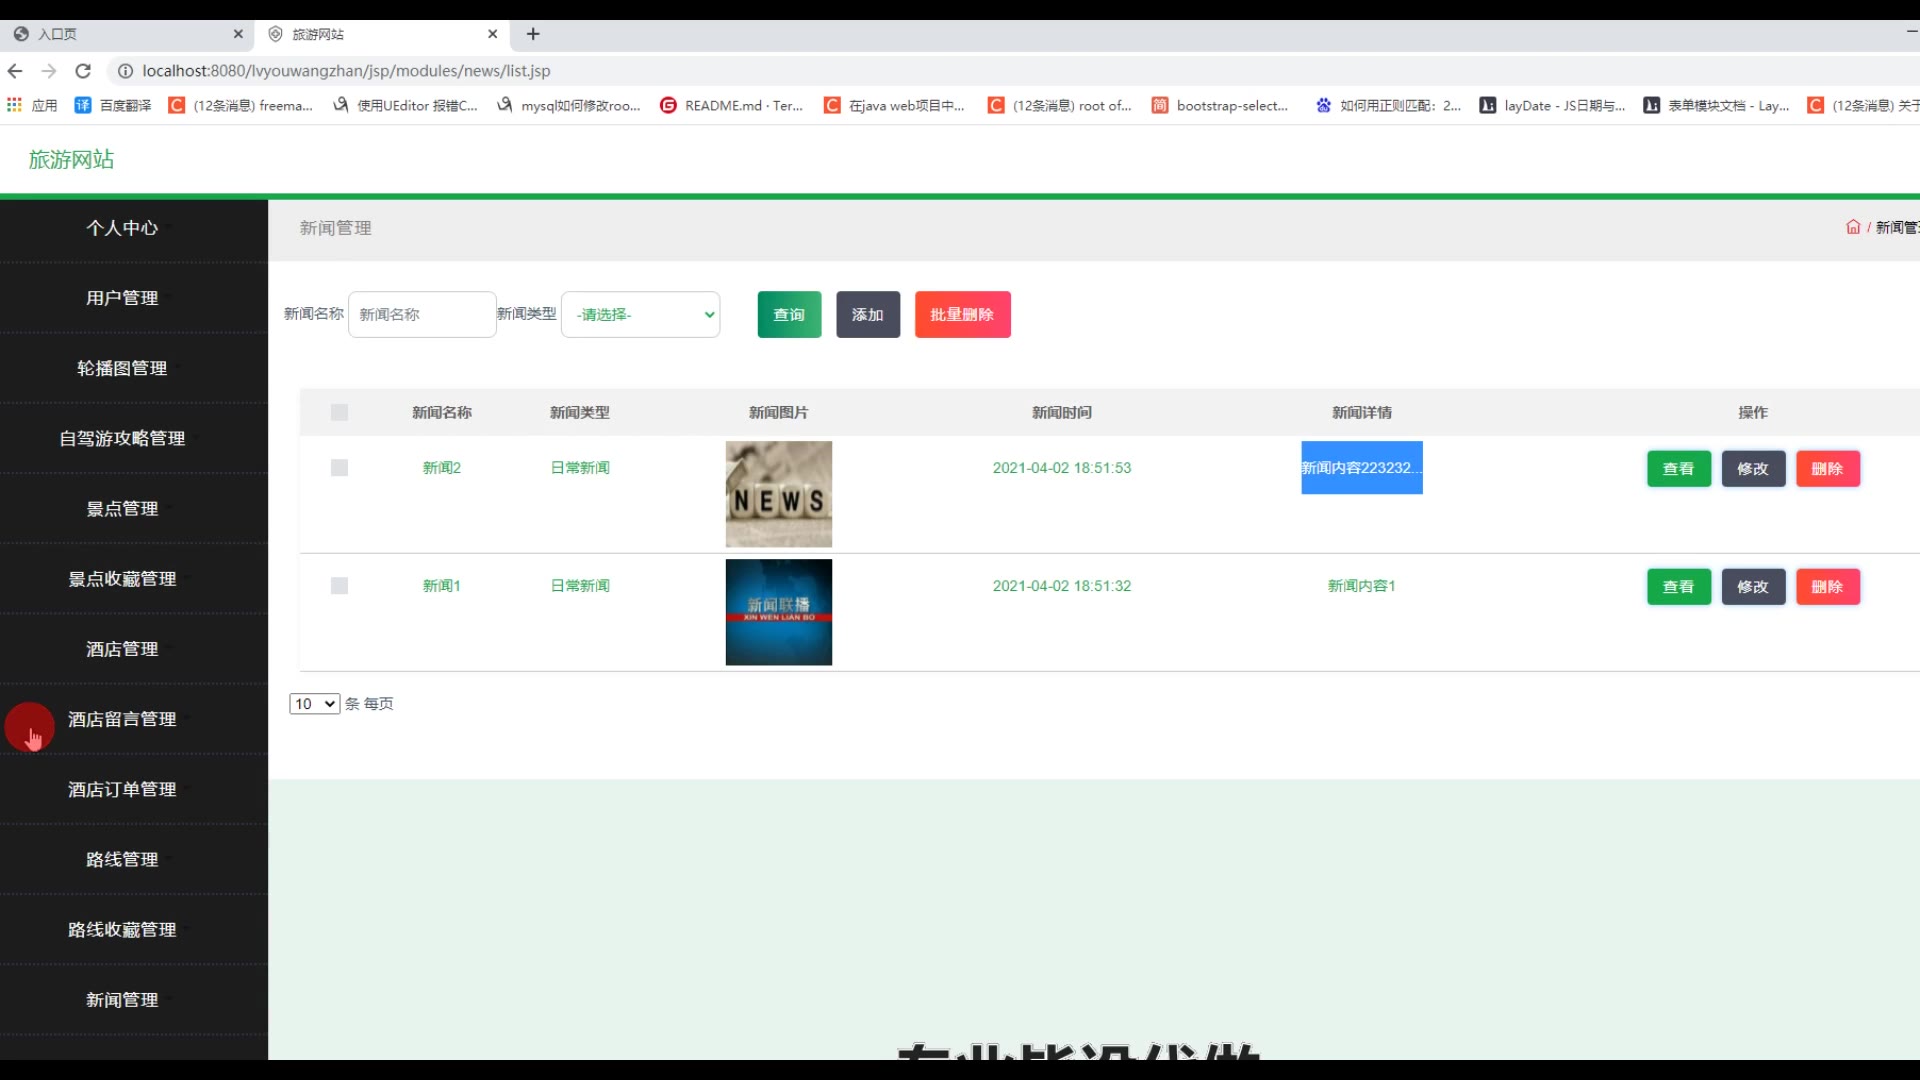Viewport: 1920px width, 1080px height.
Task: Open the 新闻类型 dropdown
Action: (x=640, y=314)
